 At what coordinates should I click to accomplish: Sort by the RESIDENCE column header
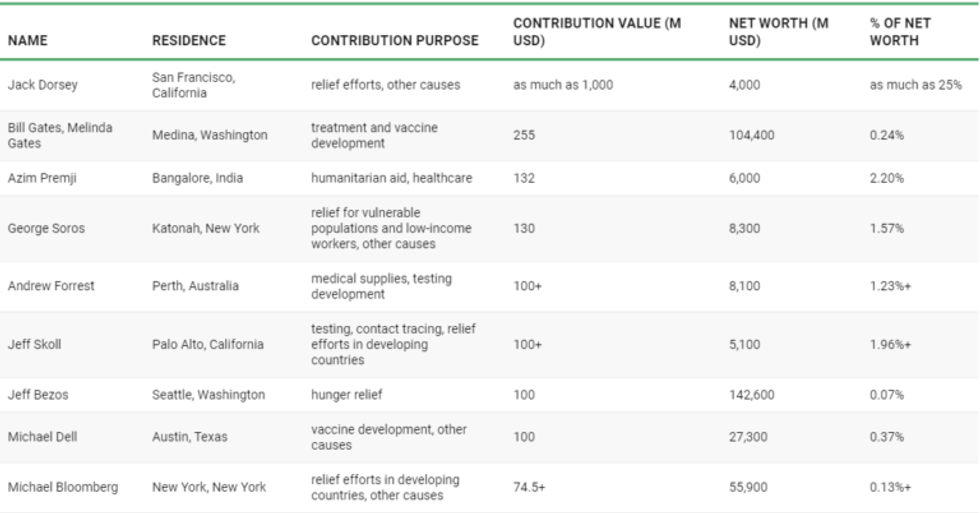pyautogui.click(x=188, y=41)
